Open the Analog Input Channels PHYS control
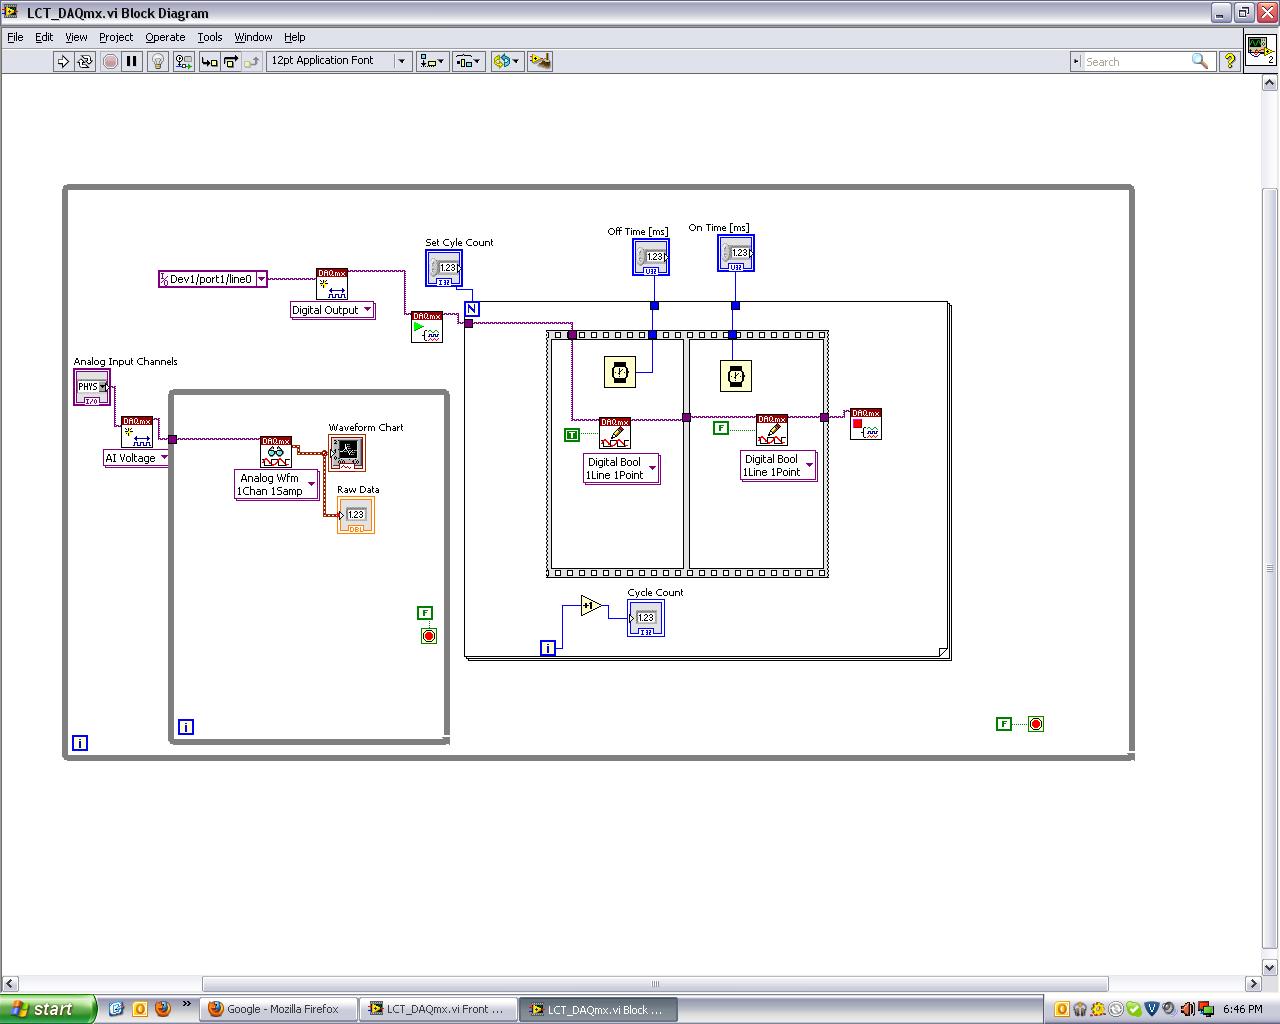This screenshot has width=1280, height=1024. 92,387
